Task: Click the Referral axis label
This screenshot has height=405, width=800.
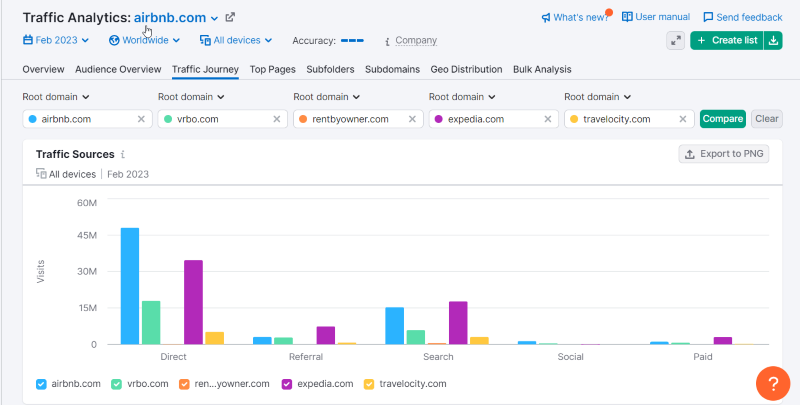Action: pos(306,357)
